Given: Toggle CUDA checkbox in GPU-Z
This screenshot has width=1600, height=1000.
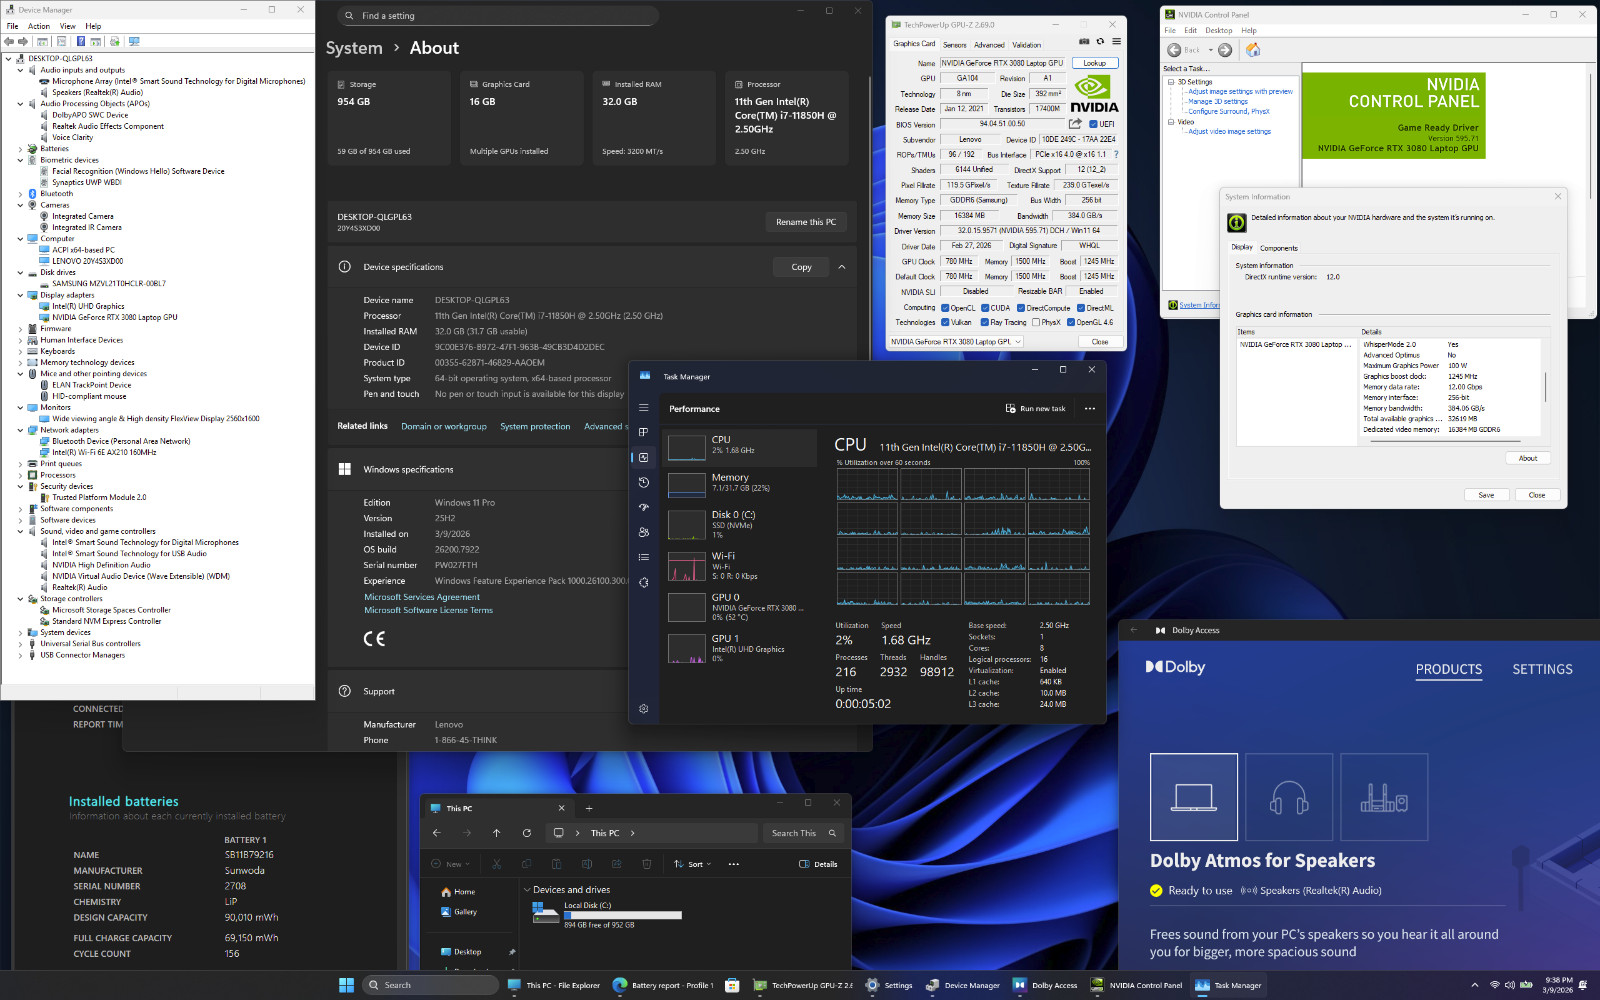Looking at the screenshot, I should click(985, 308).
